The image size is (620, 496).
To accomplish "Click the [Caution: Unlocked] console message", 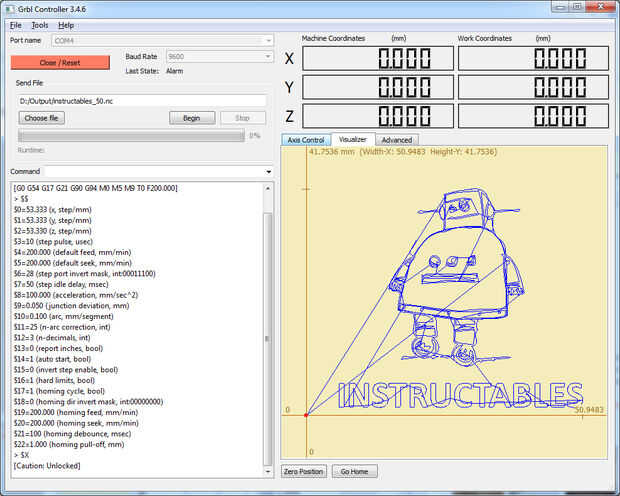I will point(47,466).
